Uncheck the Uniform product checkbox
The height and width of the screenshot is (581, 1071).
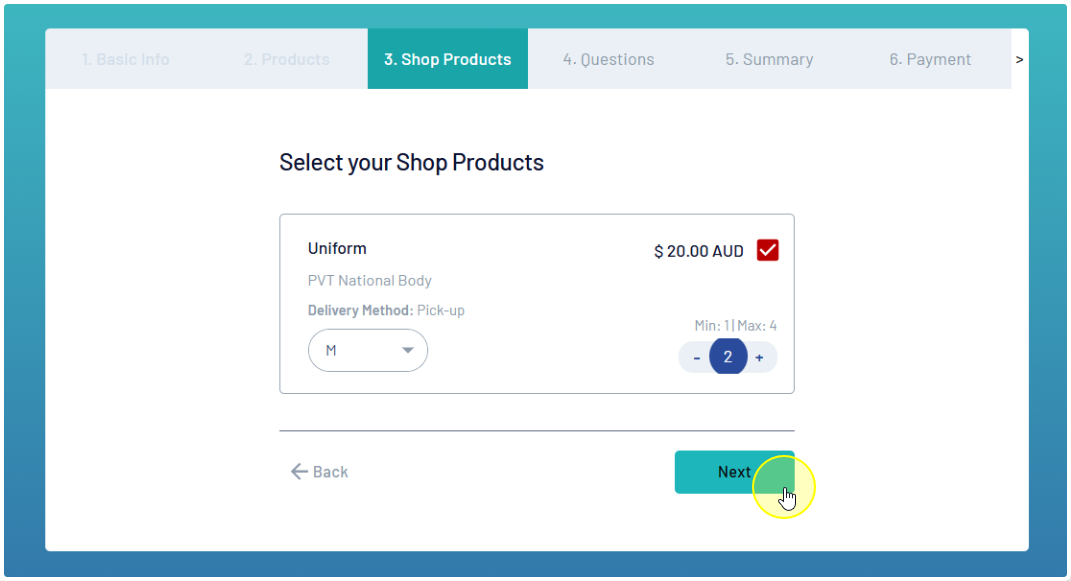coord(767,251)
